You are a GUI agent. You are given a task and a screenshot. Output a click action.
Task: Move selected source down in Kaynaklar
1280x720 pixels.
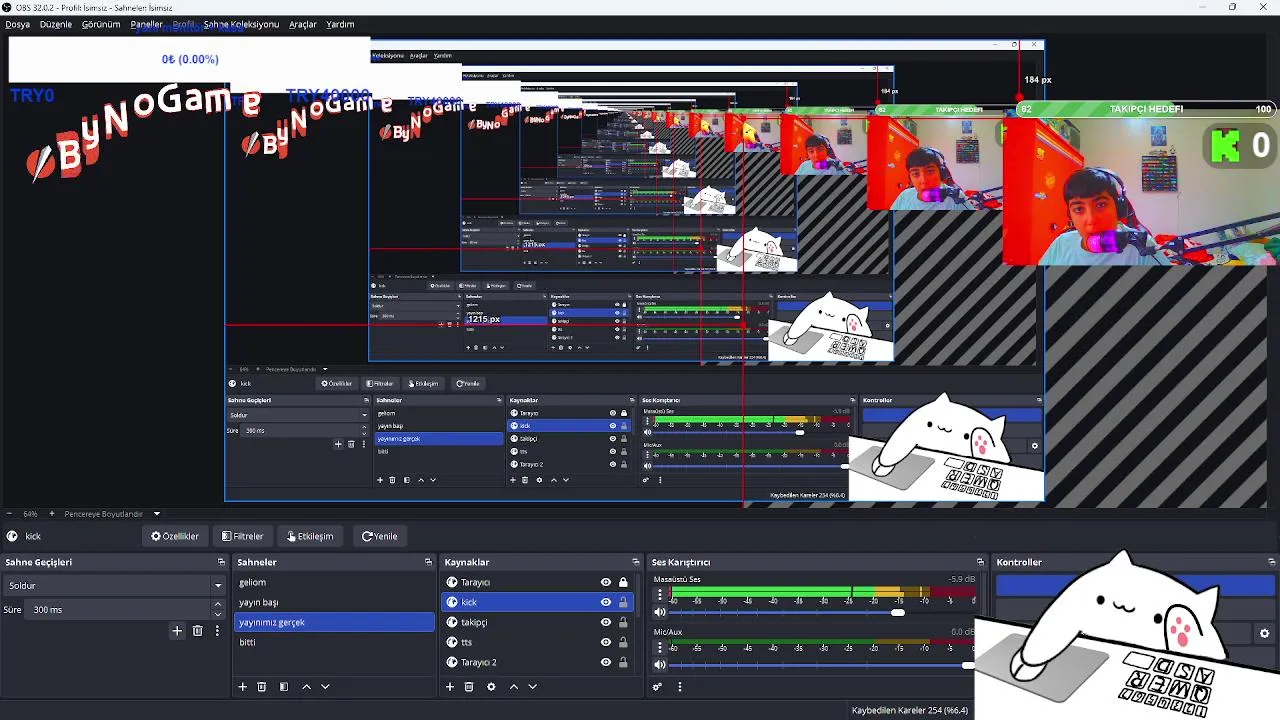tap(533, 687)
